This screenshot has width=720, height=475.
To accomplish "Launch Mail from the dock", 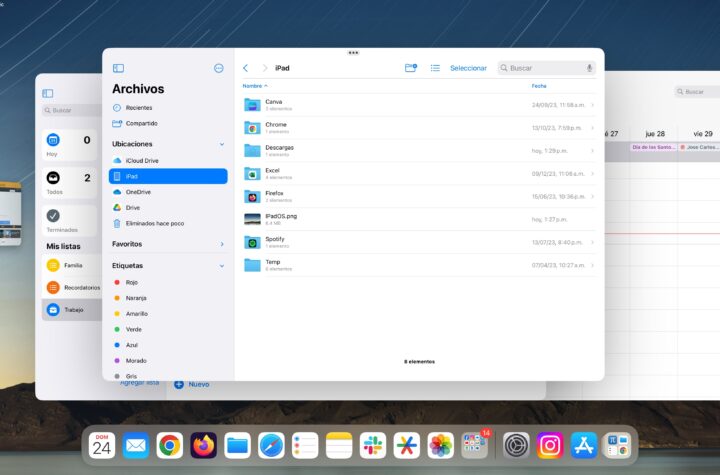I will [136, 445].
